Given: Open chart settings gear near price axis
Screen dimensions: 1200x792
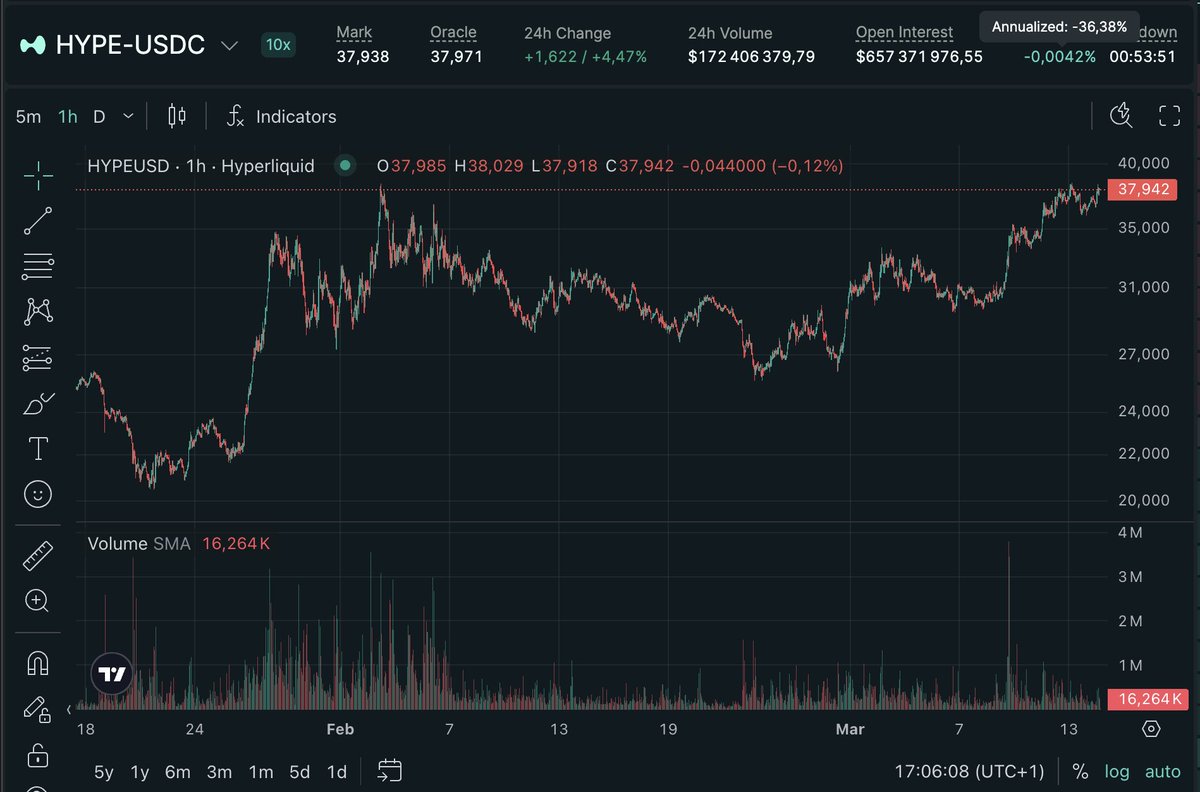Looking at the screenshot, I should coord(1151,728).
